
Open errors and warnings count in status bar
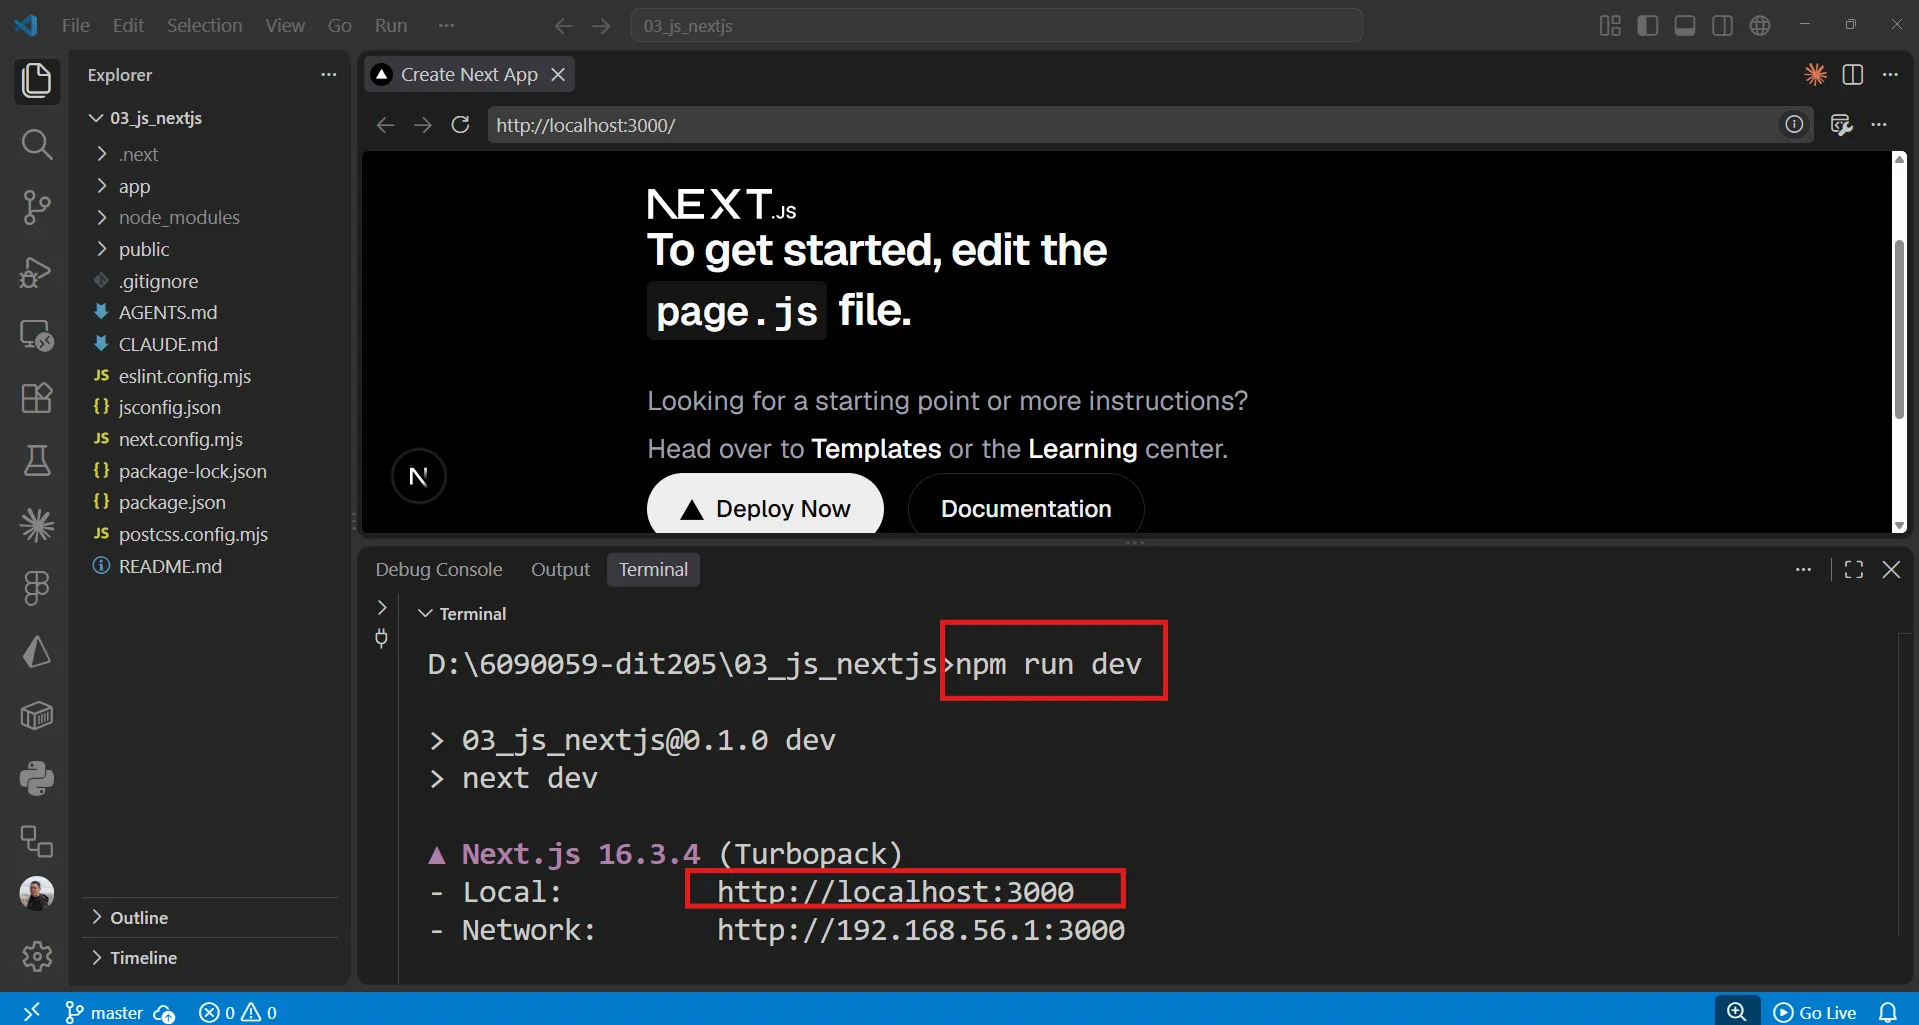click(x=238, y=1012)
